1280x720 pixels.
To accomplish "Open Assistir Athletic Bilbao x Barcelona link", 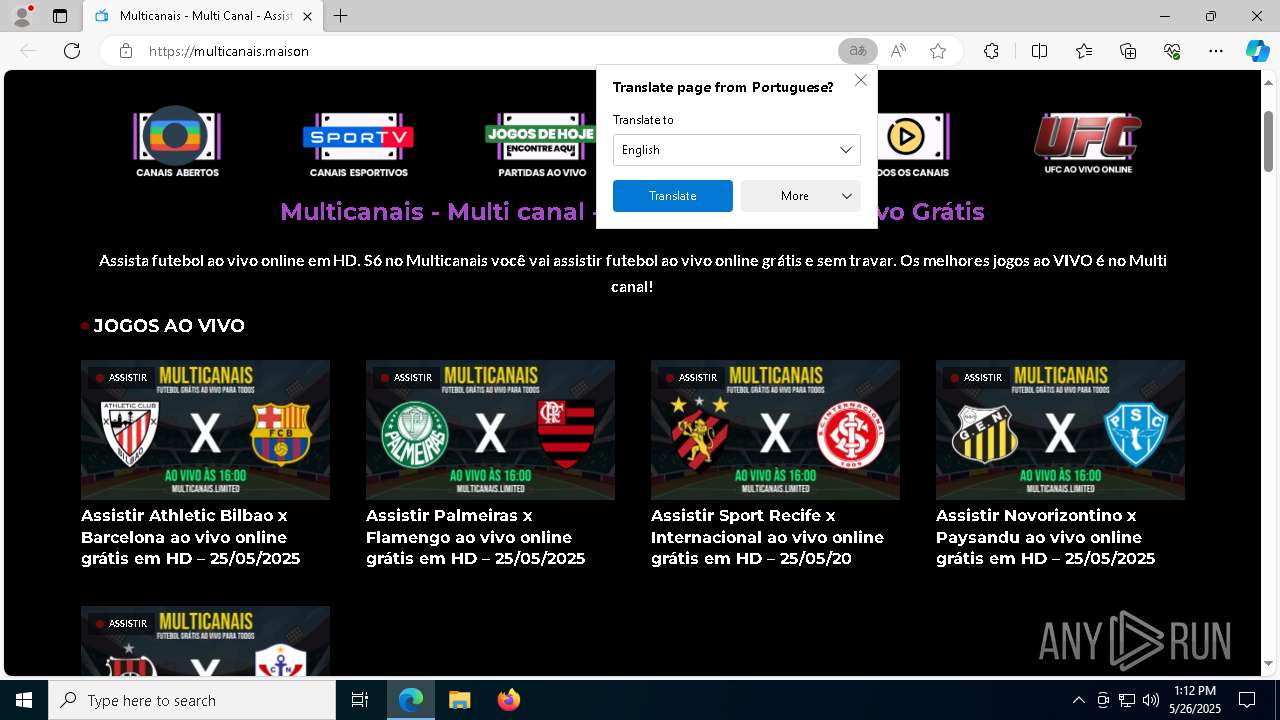I will [x=190, y=537].
